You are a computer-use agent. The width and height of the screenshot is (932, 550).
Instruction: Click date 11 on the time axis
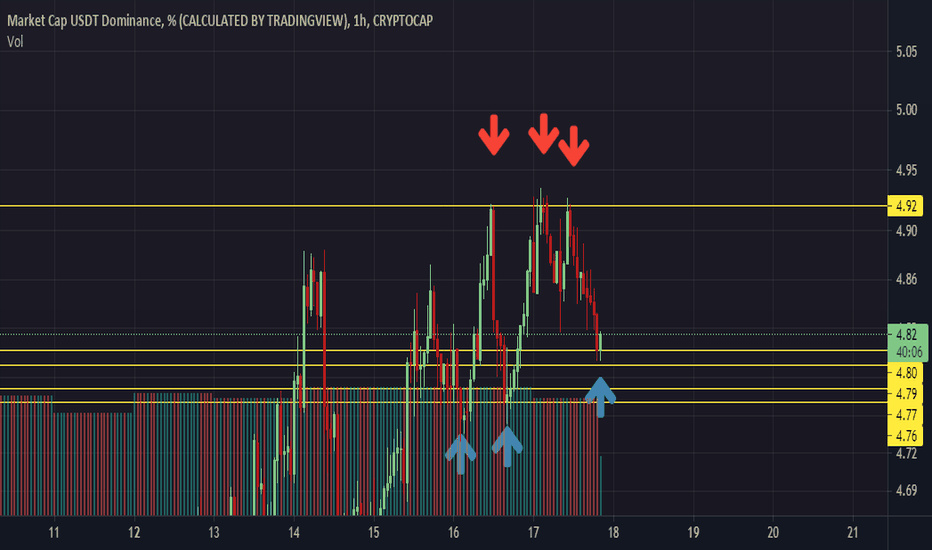tap(53, 532)
